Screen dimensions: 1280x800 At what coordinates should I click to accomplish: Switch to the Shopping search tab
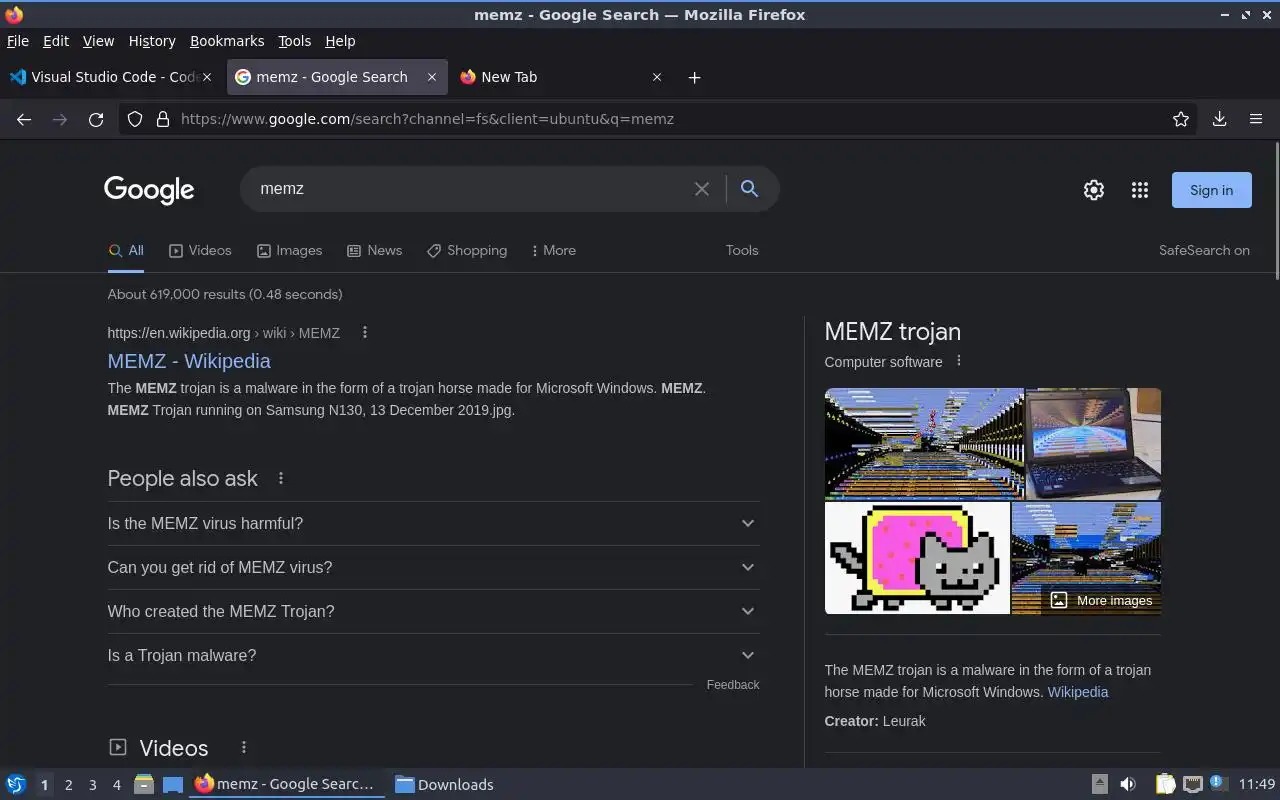tap(467, 251)
